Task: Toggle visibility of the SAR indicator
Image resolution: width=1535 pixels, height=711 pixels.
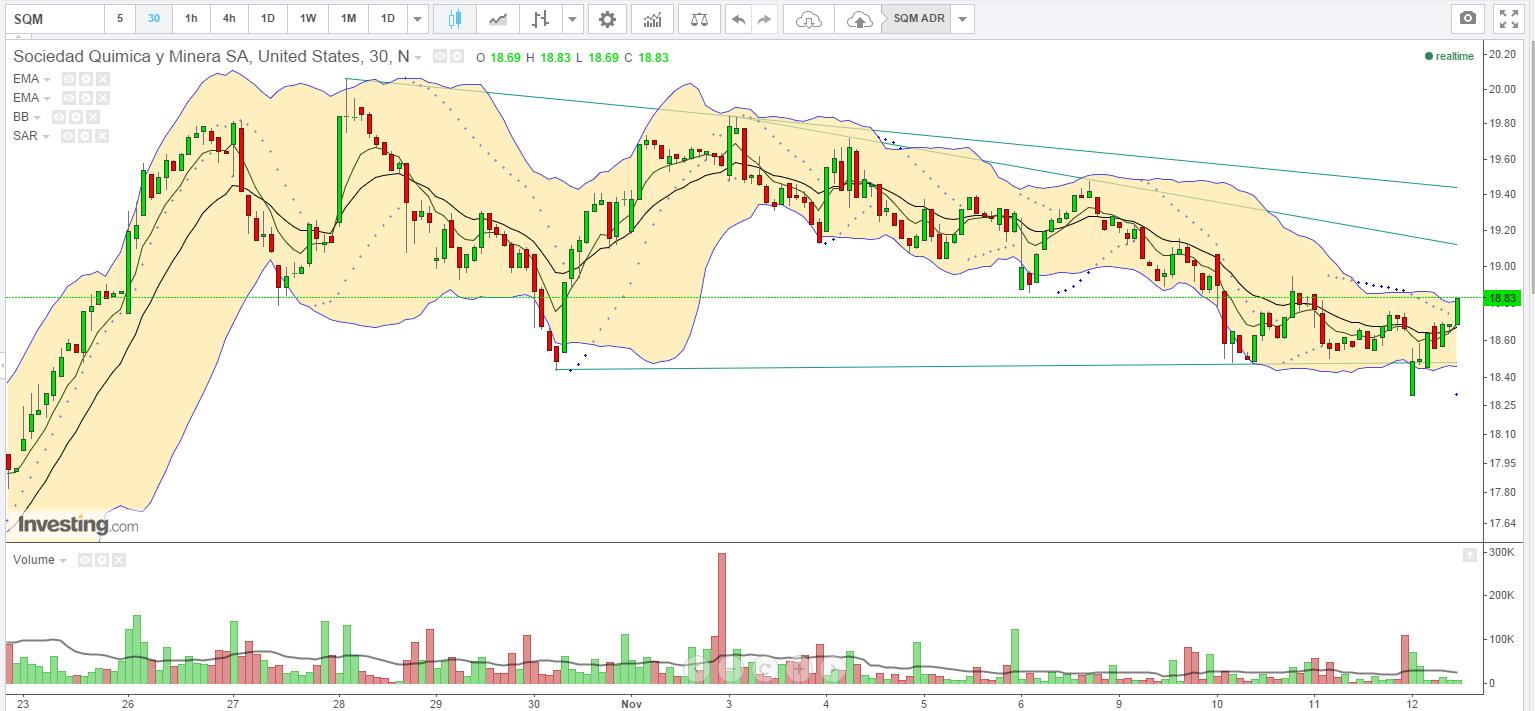Action: (x=69, y=136)
